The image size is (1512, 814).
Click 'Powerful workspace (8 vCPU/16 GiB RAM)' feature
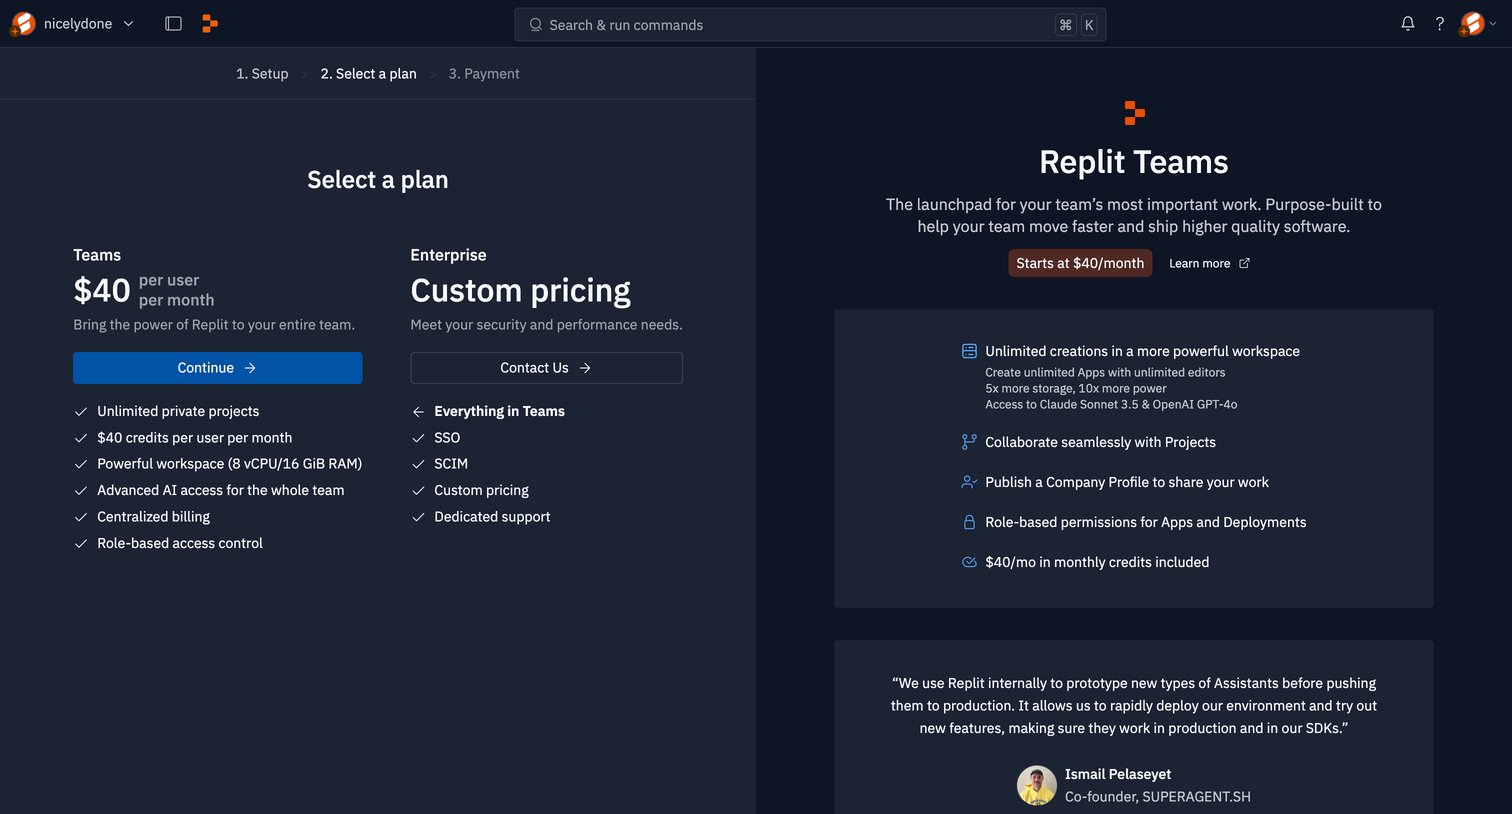[230, 464]
